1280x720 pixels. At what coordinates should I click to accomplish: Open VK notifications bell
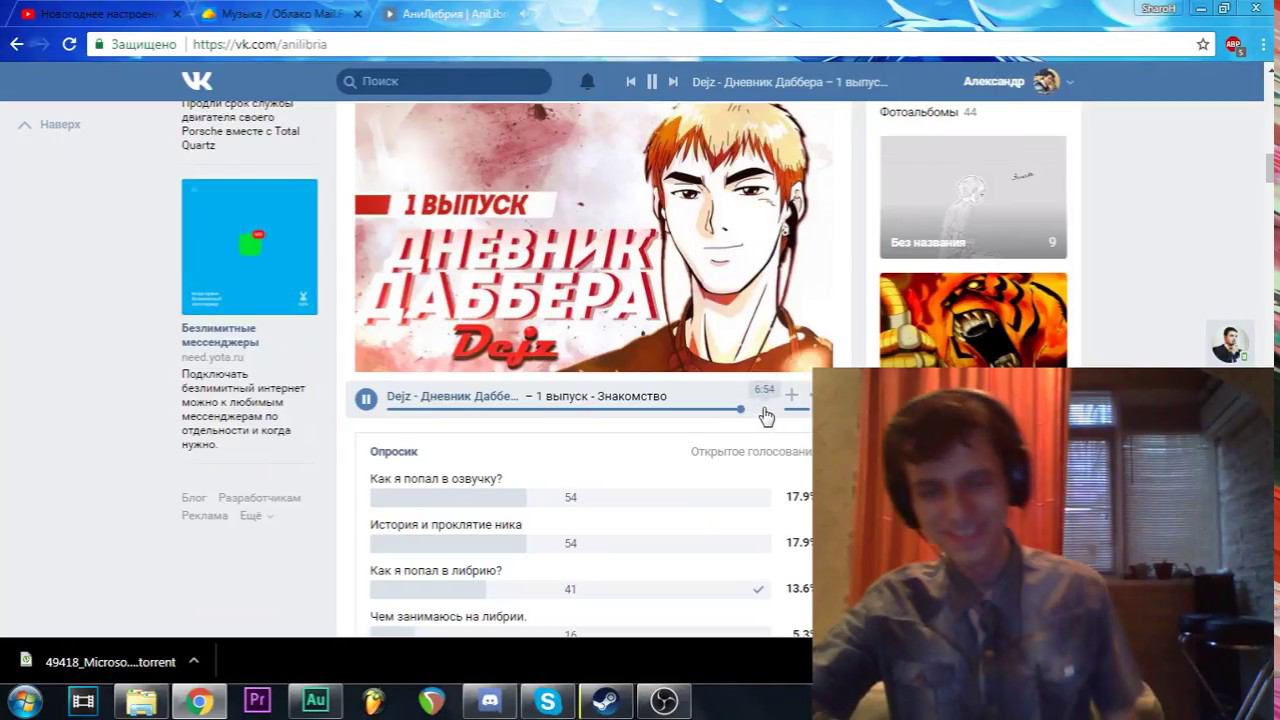pos(588,82)
